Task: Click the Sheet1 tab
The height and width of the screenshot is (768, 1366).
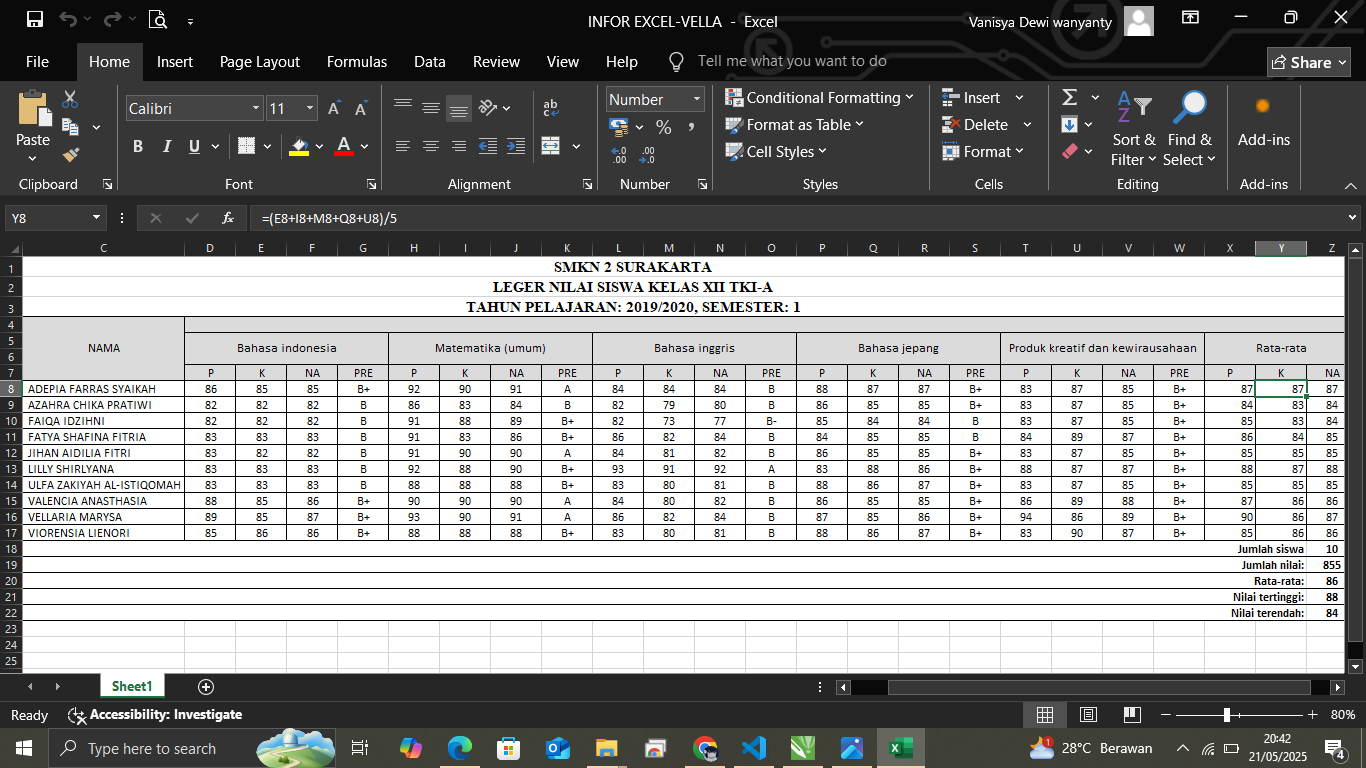Action: coord(132,687)
